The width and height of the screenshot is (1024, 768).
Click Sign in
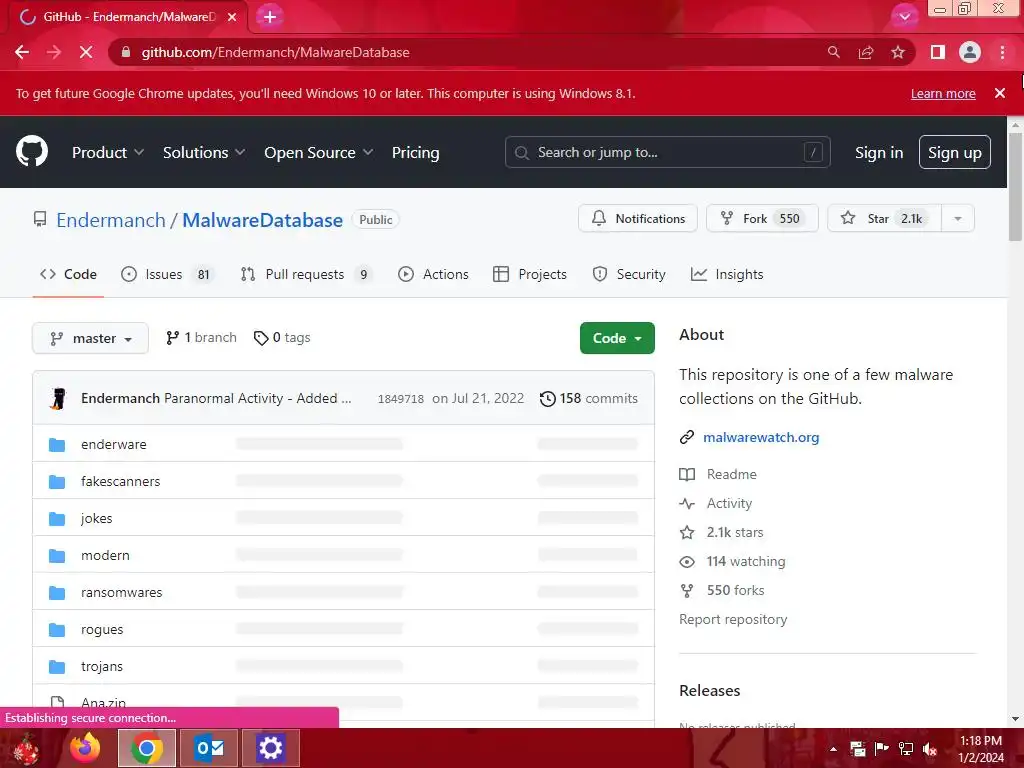[x=878, y=152]
